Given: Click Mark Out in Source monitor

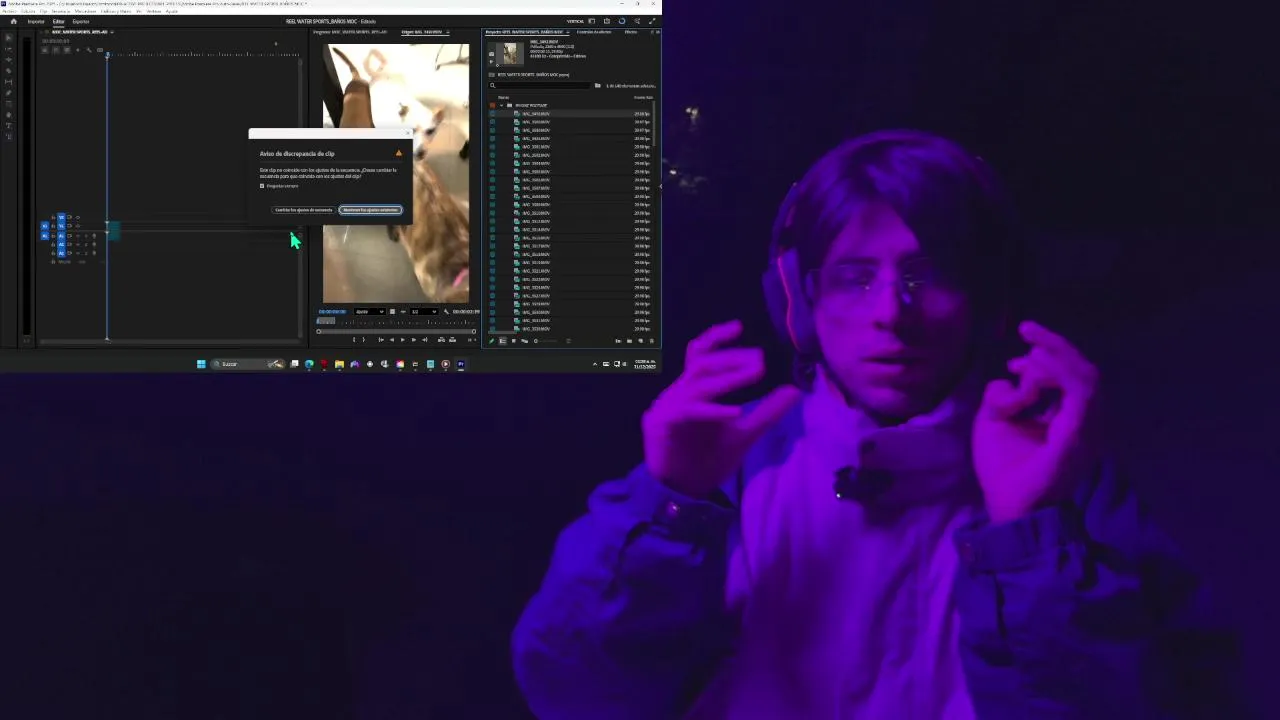Looking at the screenshot, I should click(x=363, y=340).
